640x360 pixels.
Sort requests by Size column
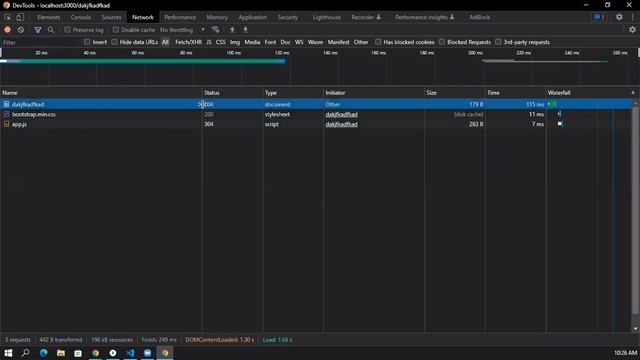click(x=455, y=93)
